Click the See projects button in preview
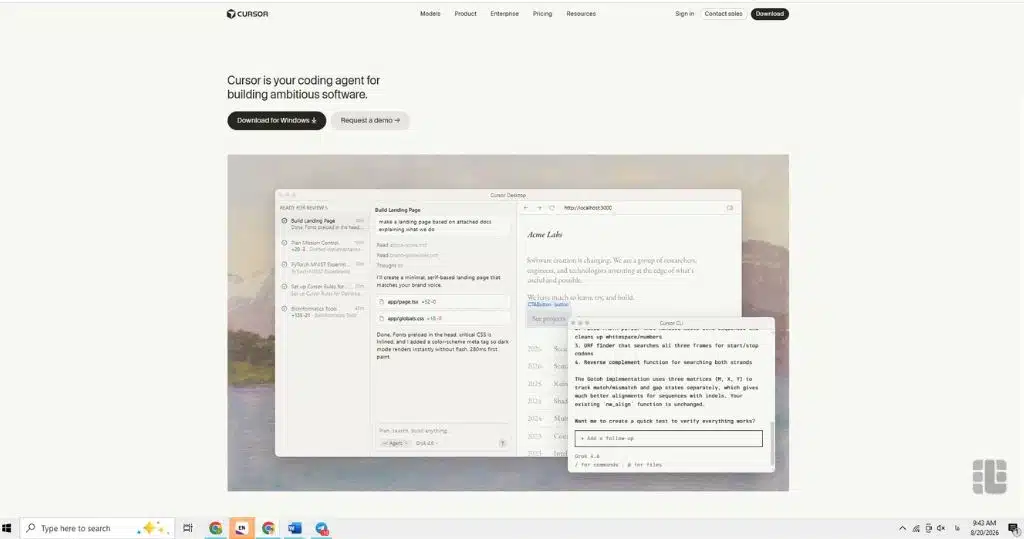This screenshot has width=1024, height=539. [548, 318]
